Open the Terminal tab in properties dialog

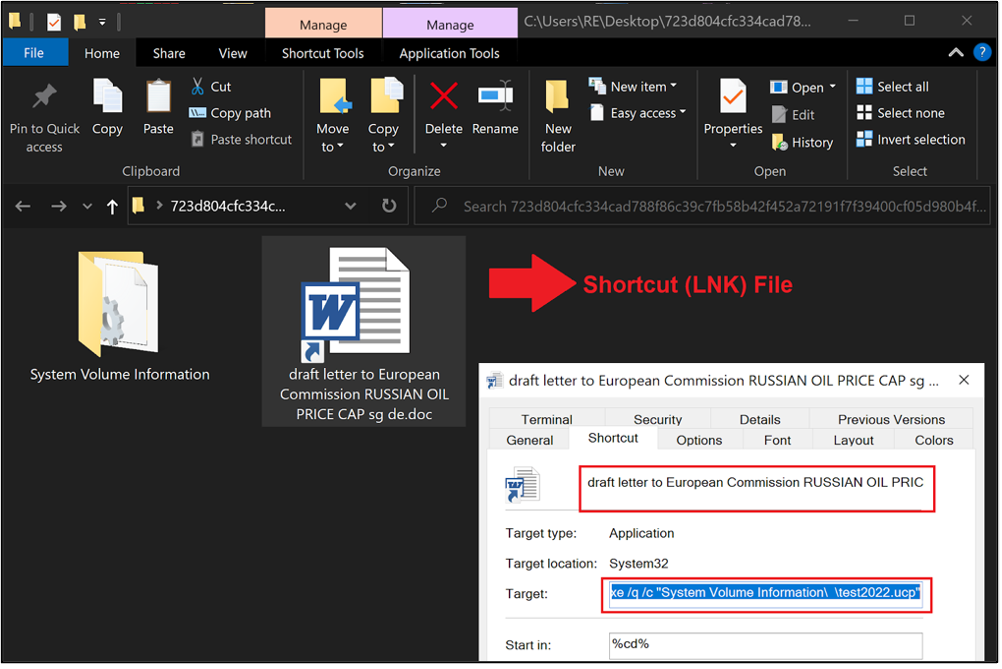pyautogui.click(x=546, y=419)
